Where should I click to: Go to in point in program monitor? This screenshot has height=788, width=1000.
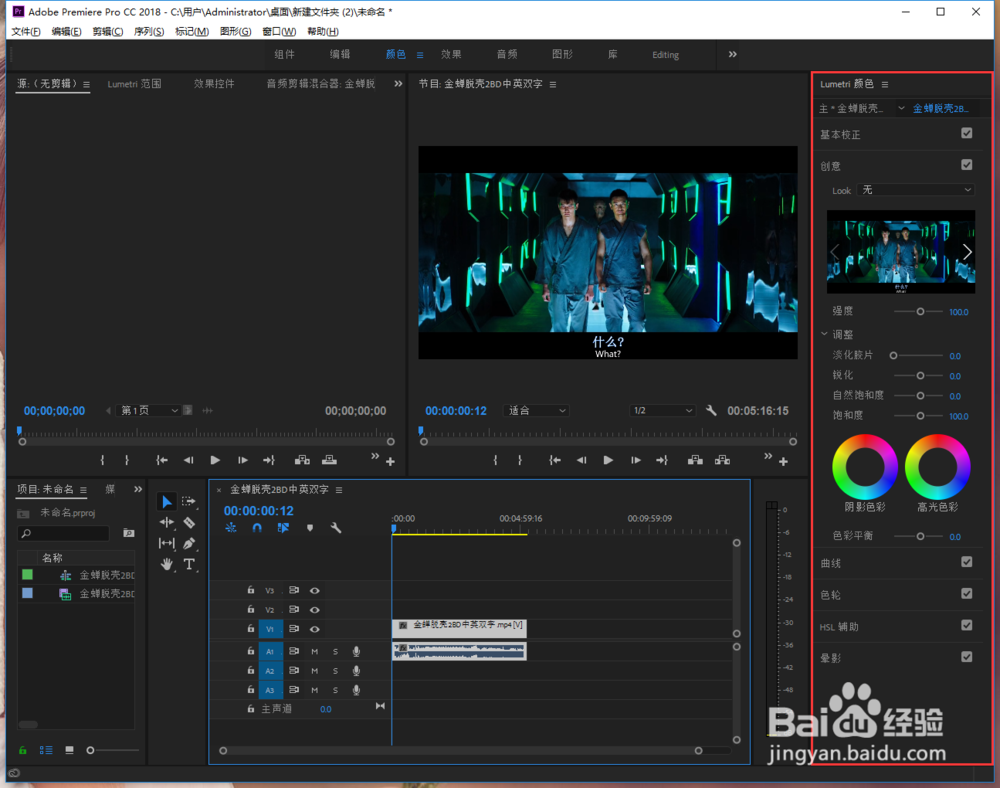[555, 460]
